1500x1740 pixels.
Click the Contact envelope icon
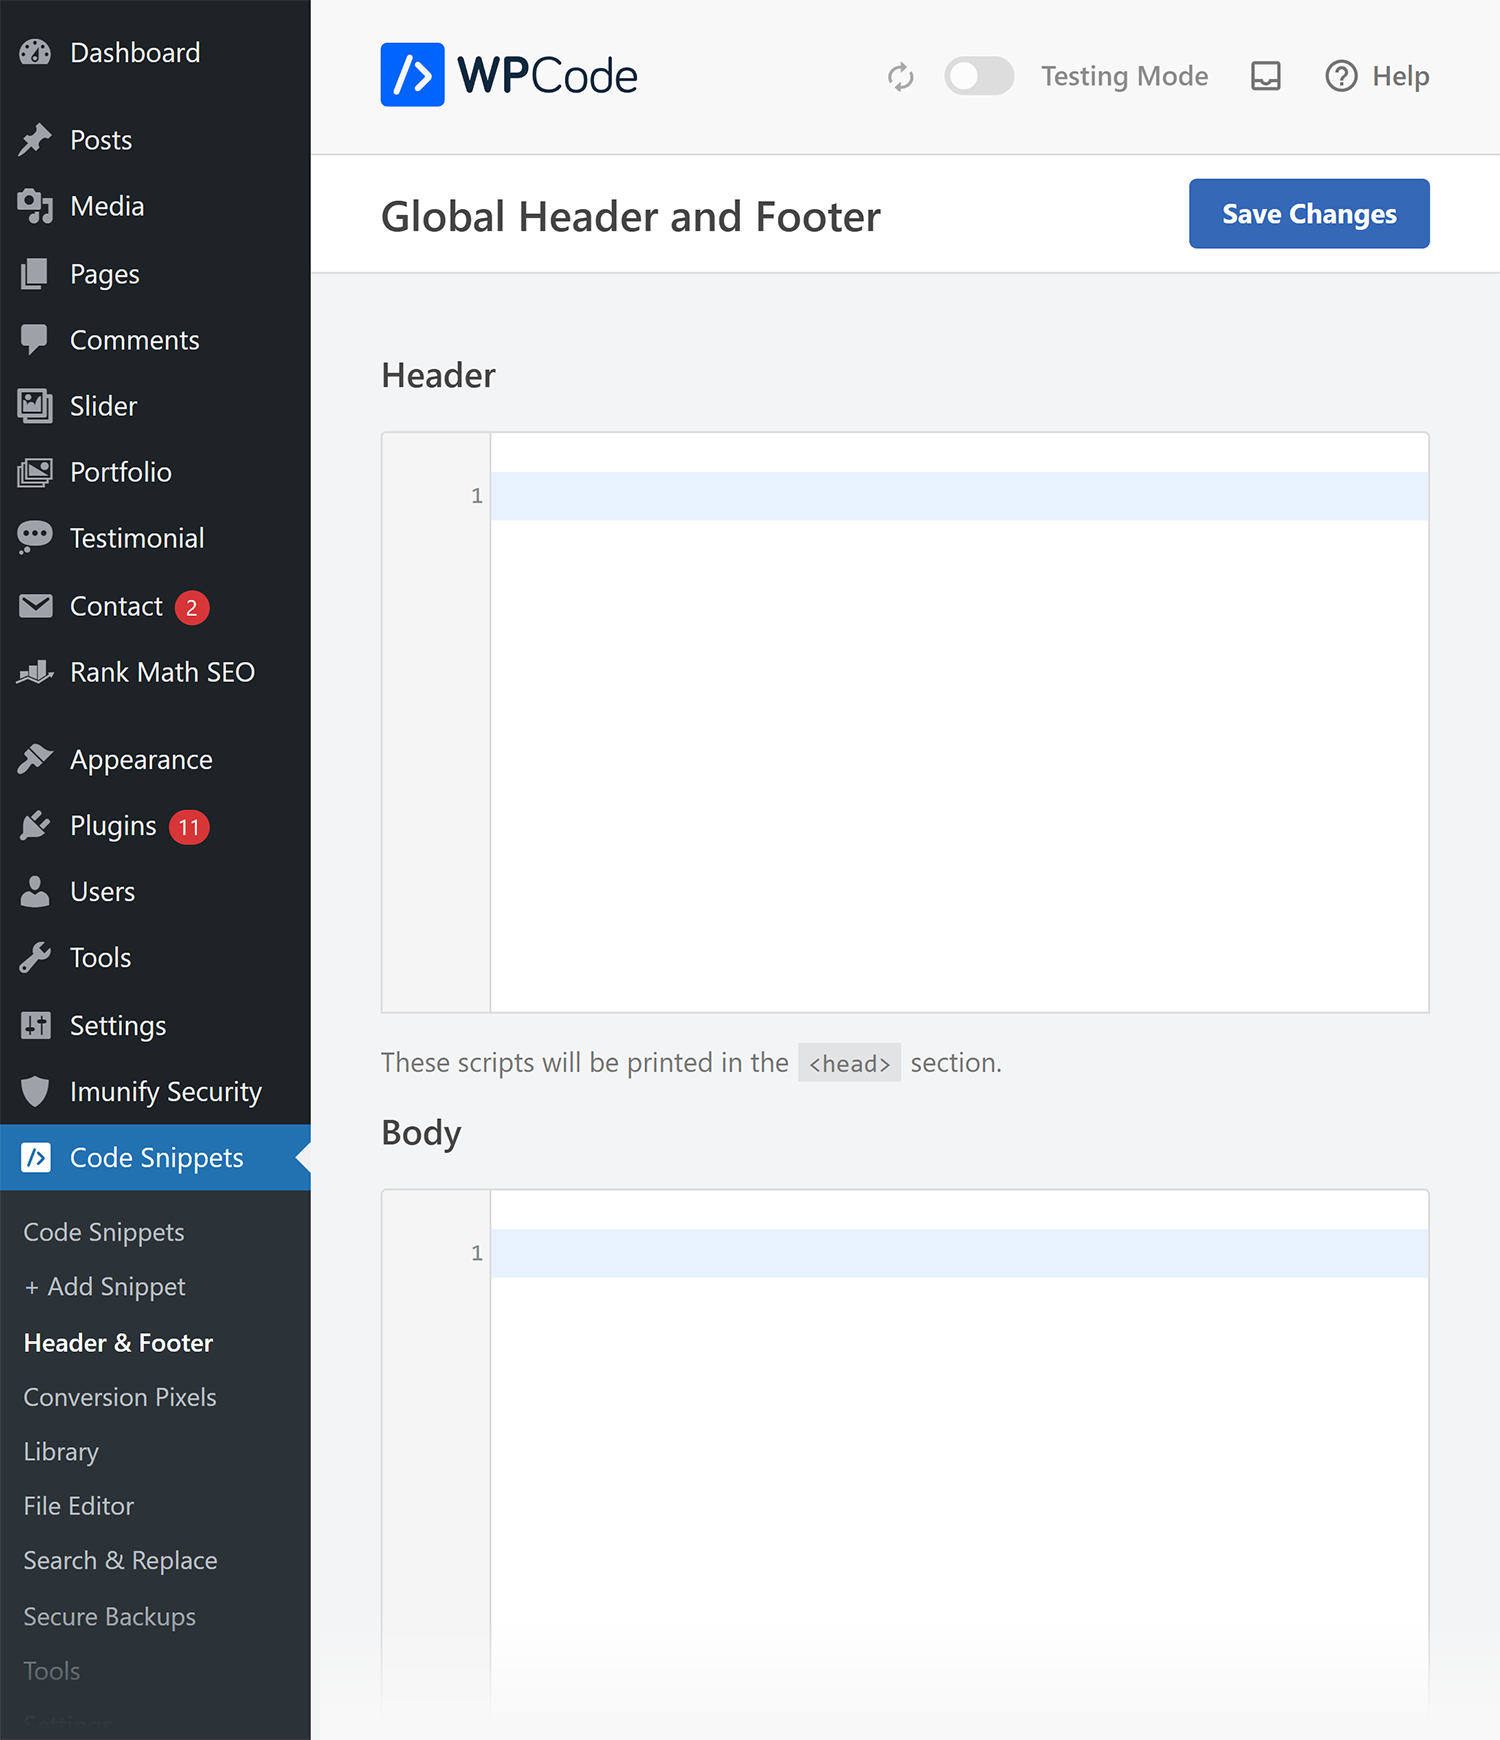click(x=35, y=606)
